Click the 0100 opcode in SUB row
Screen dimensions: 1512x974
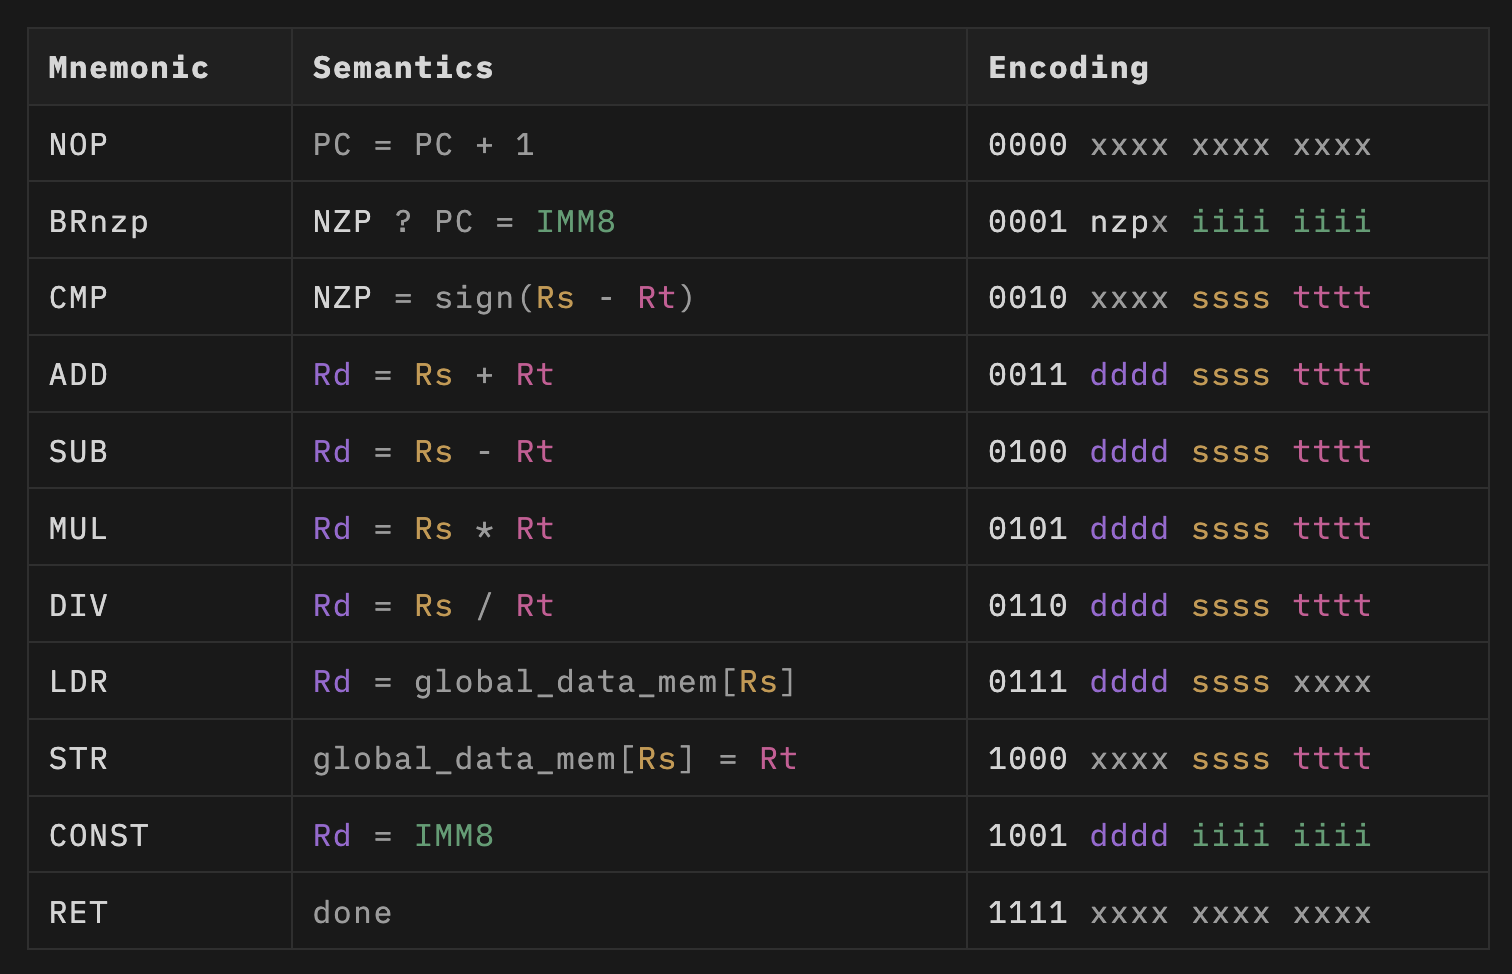click(1027, 452)
